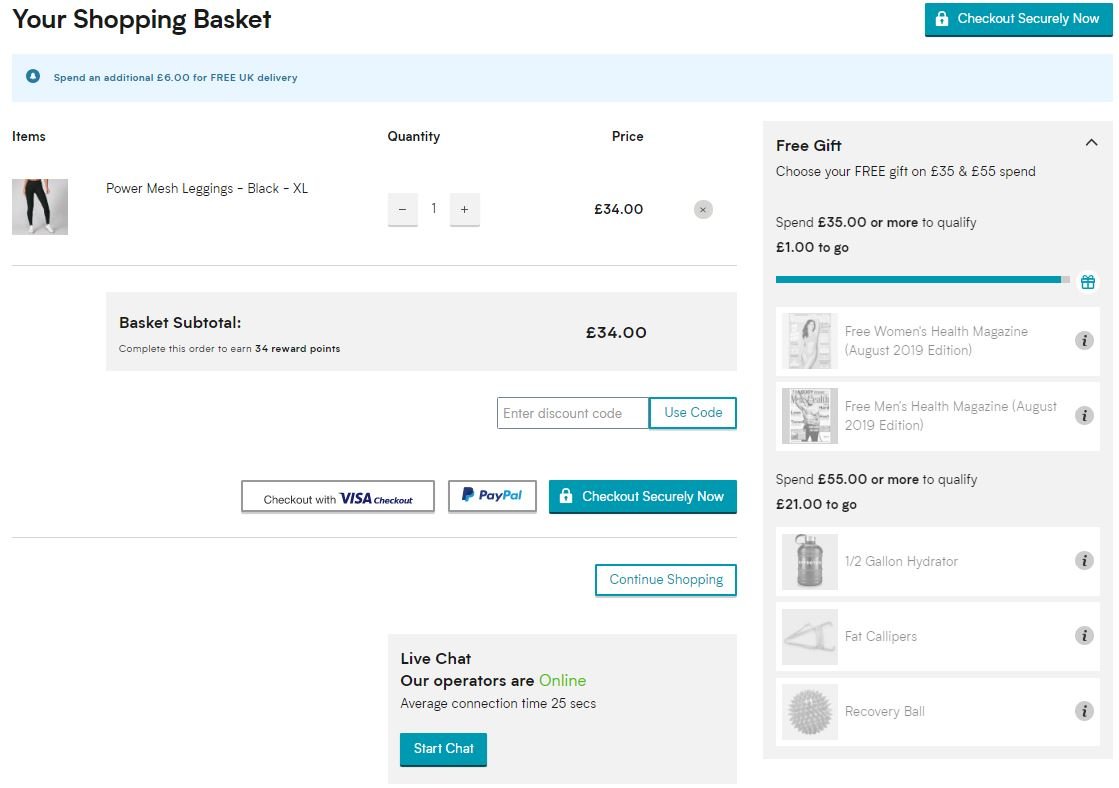Collapse the Free Gift panel

coord(1091,144)
